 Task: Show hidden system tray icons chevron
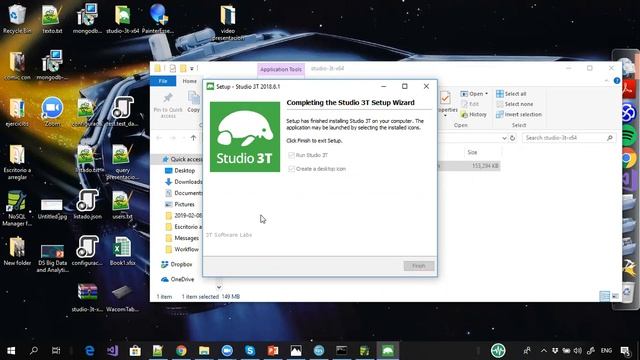pos(544,350)
